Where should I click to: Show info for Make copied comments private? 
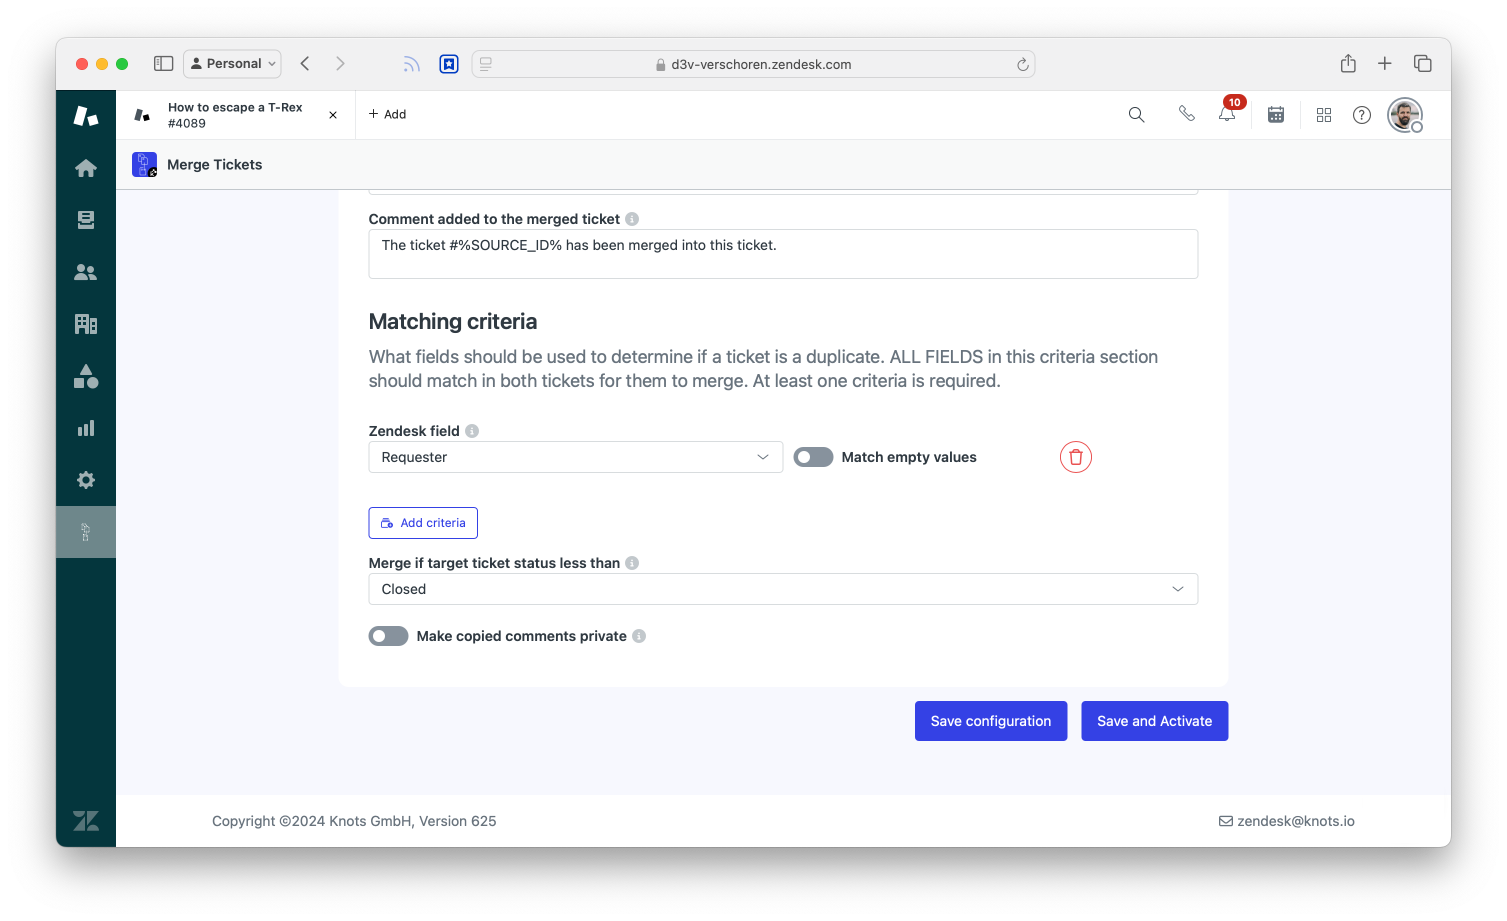tap(639, 636)
